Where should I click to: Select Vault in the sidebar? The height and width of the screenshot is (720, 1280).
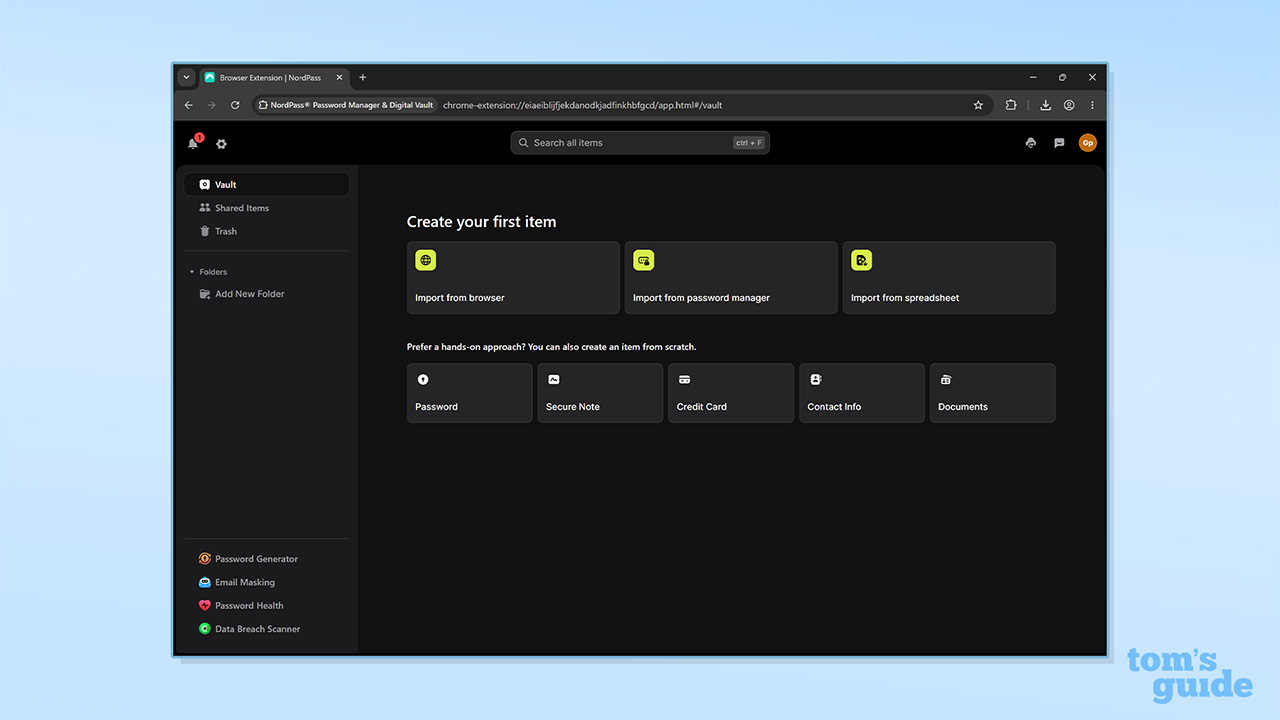tap(266, 184)
